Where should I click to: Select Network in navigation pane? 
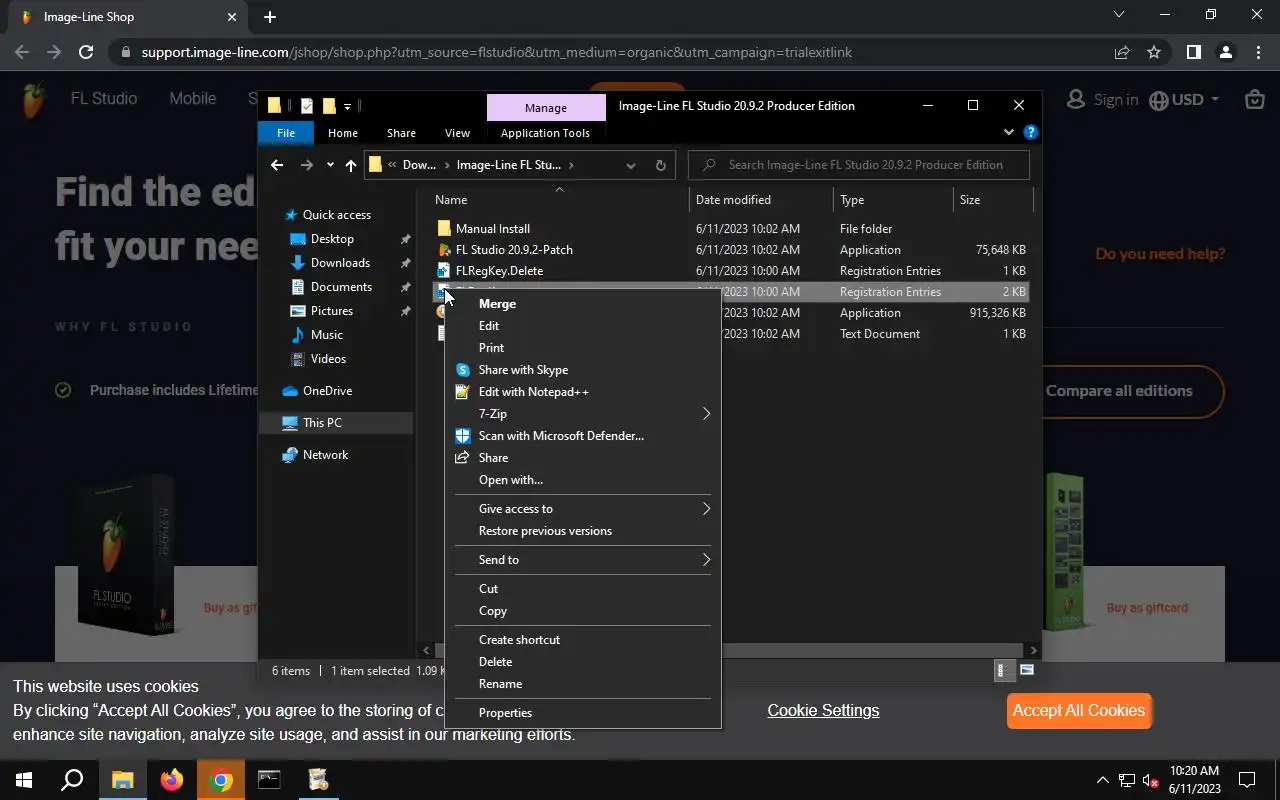coord(325,455)
